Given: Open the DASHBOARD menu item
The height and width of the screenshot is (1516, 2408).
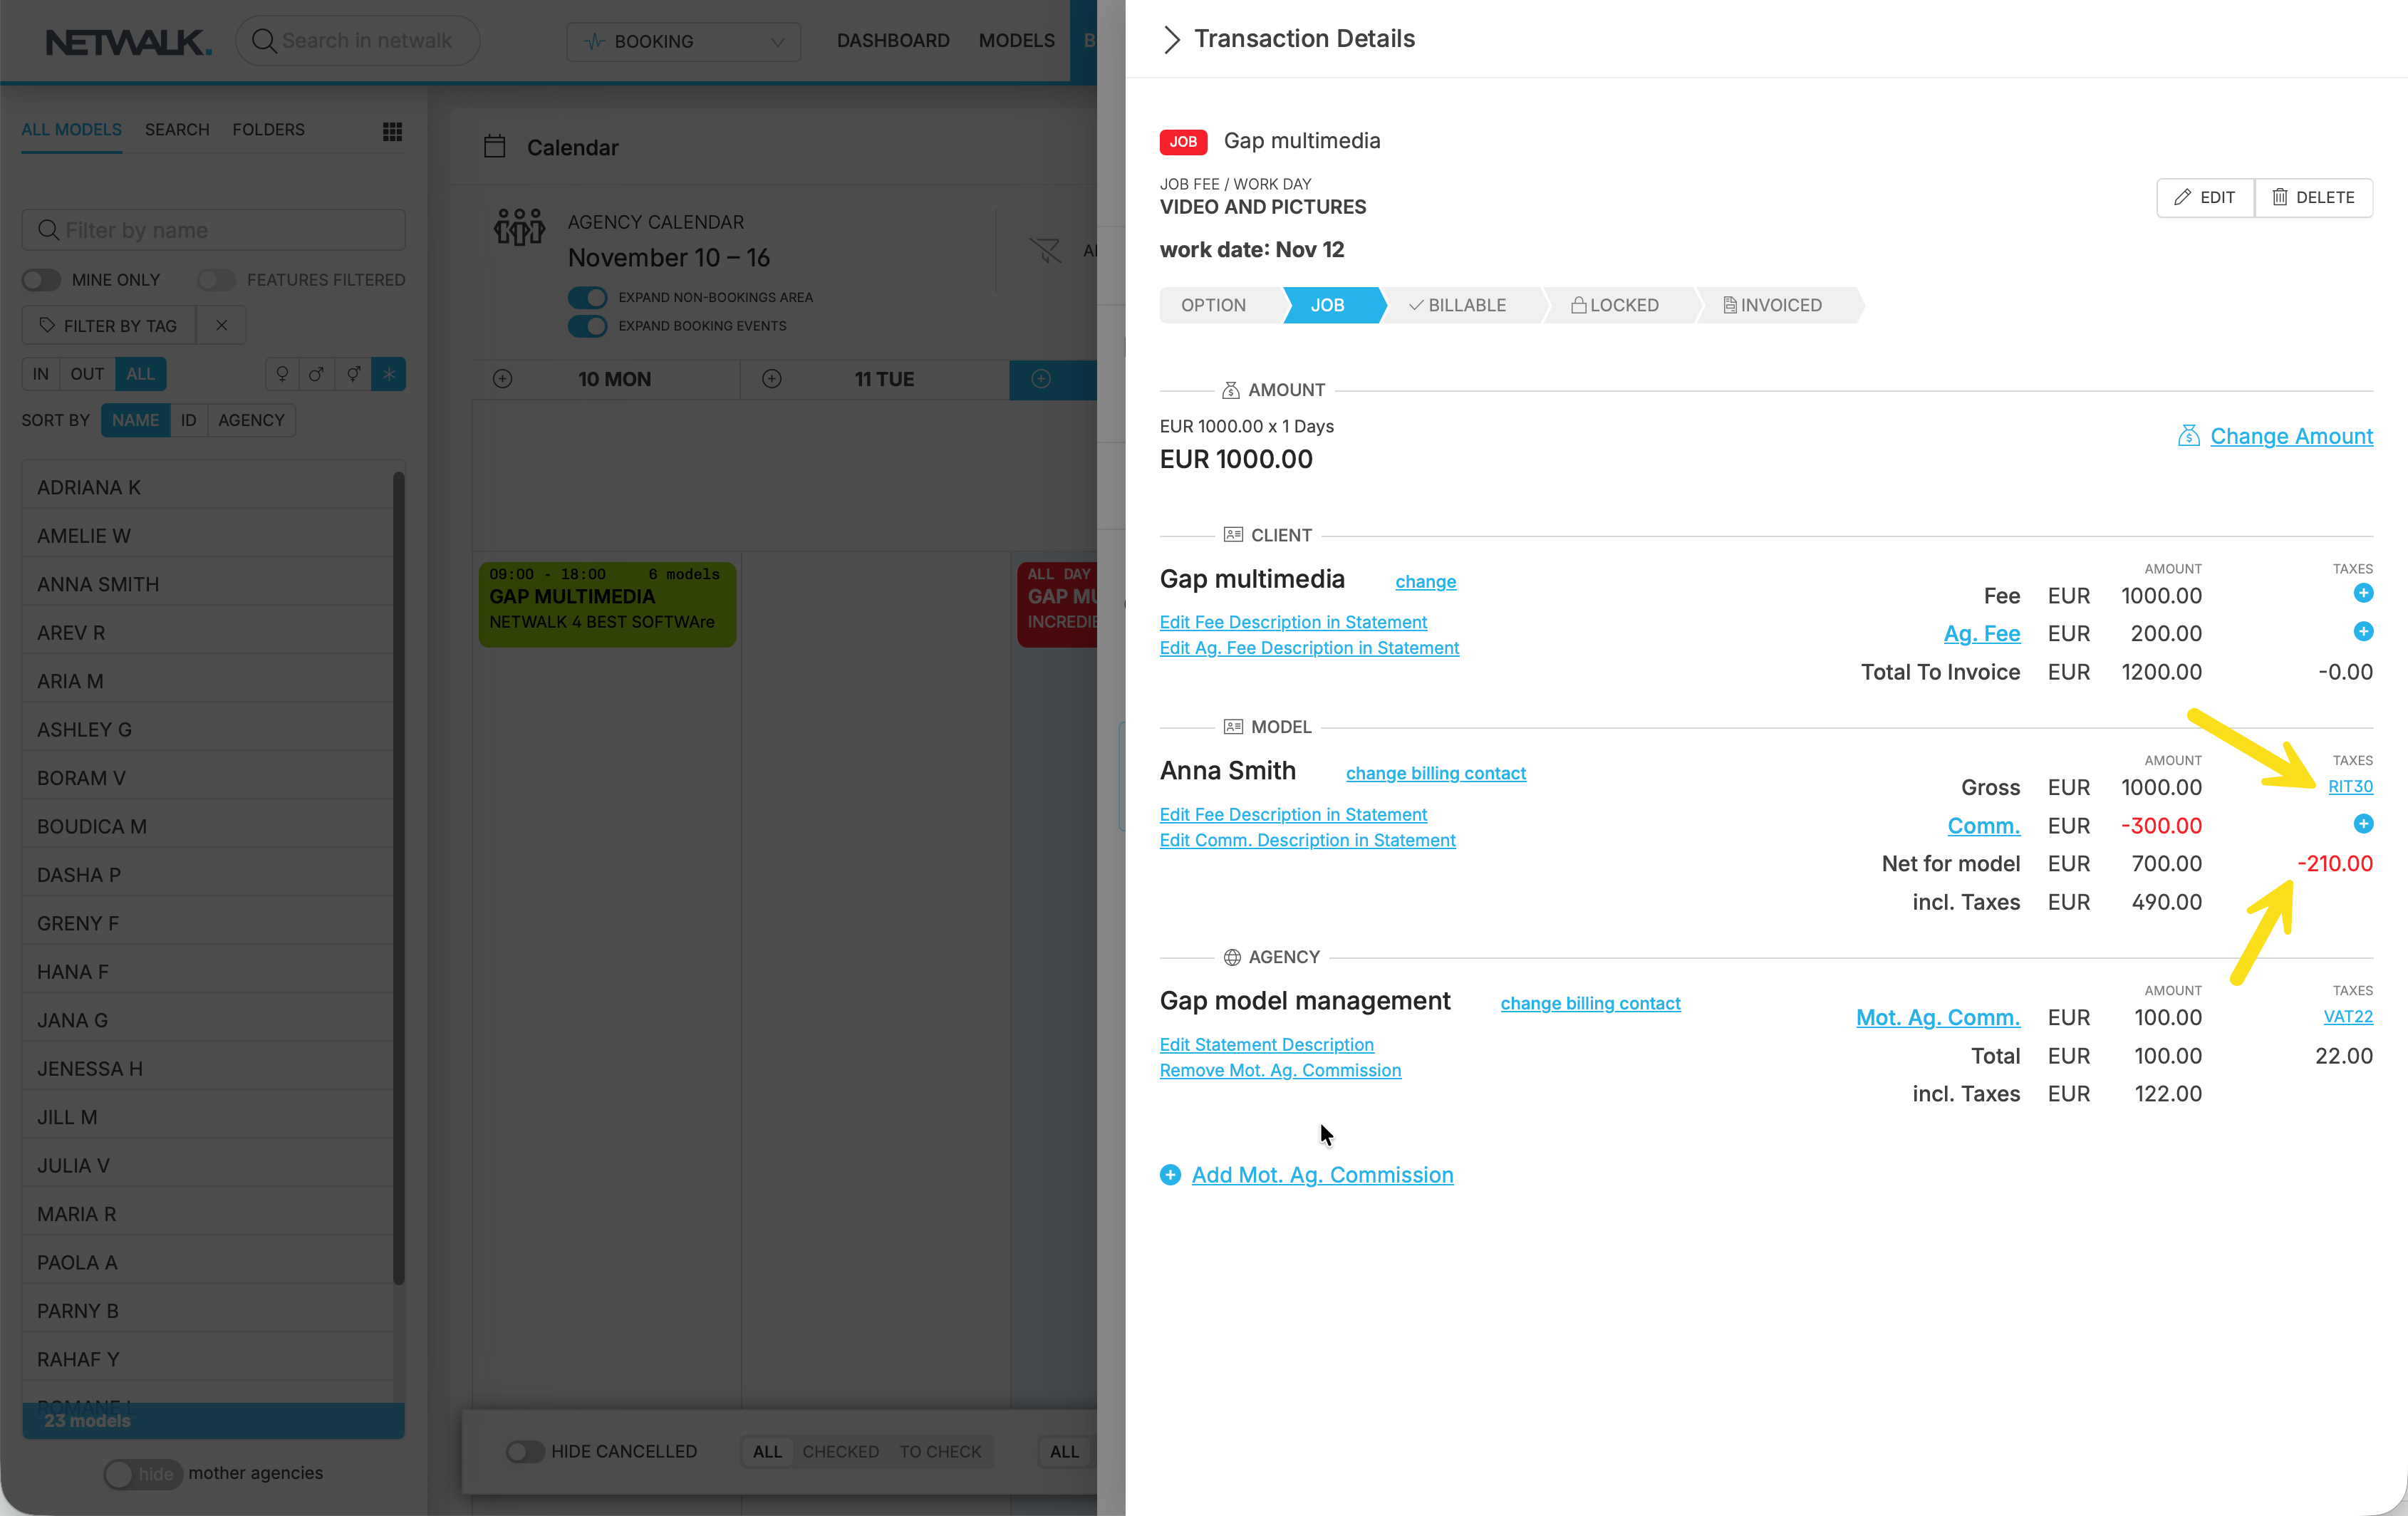Looking at the screenshot, I should tap(892, 41).
